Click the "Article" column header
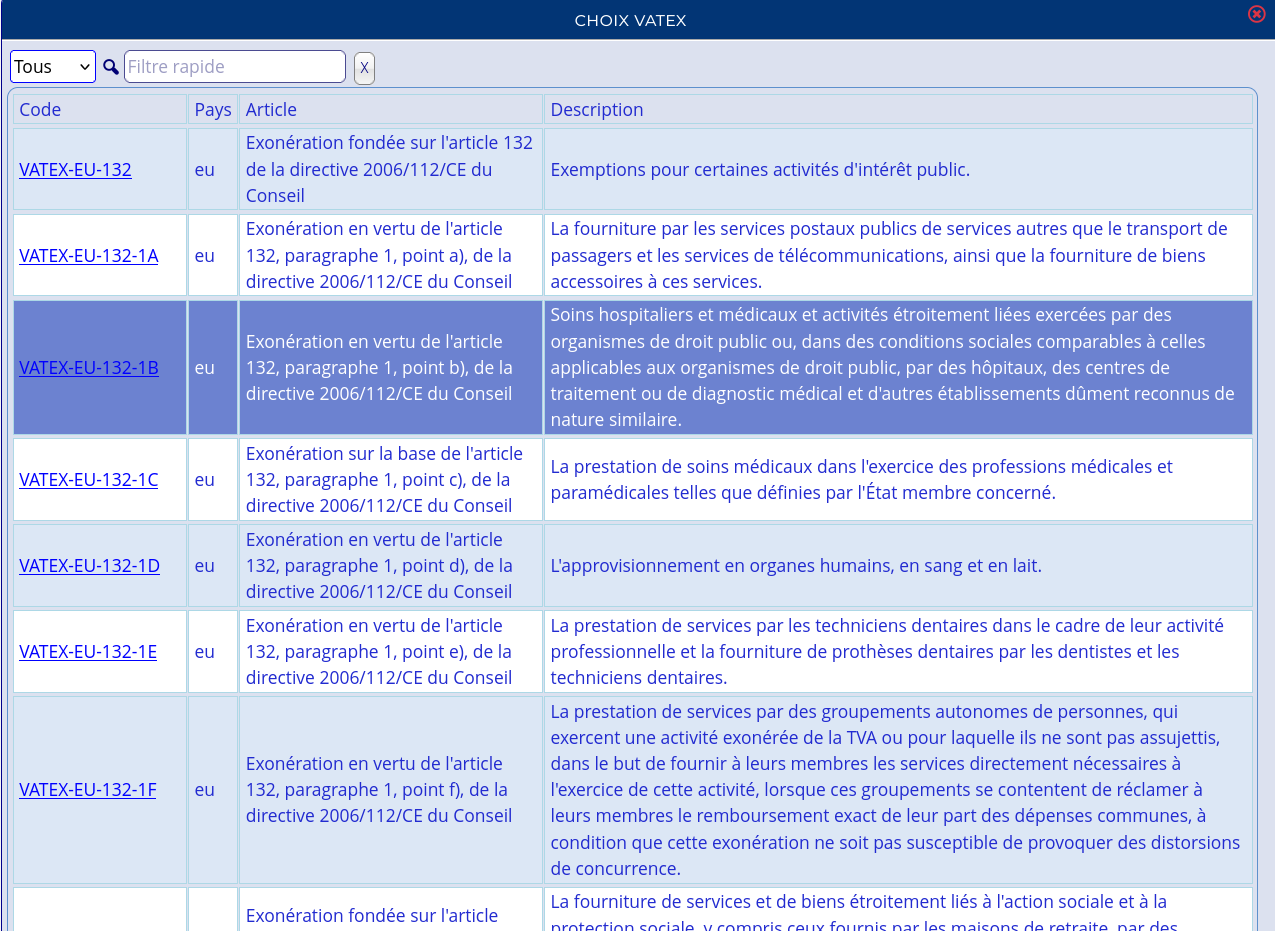The width and height of the screenshot is (1275, 931). [271, 109]
